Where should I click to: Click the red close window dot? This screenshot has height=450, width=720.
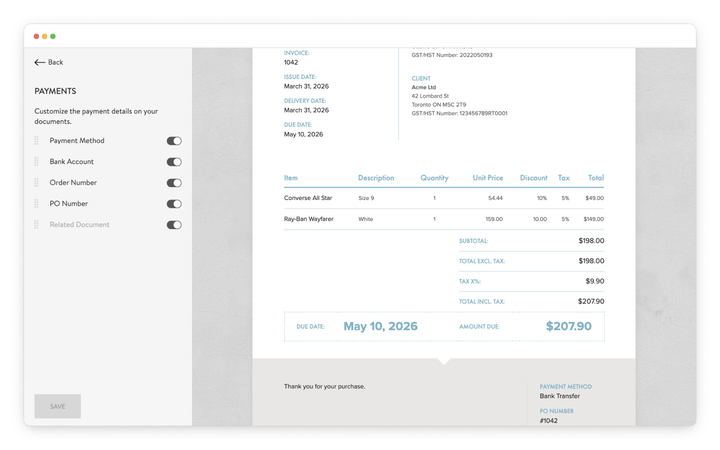(x=36, y=36)
